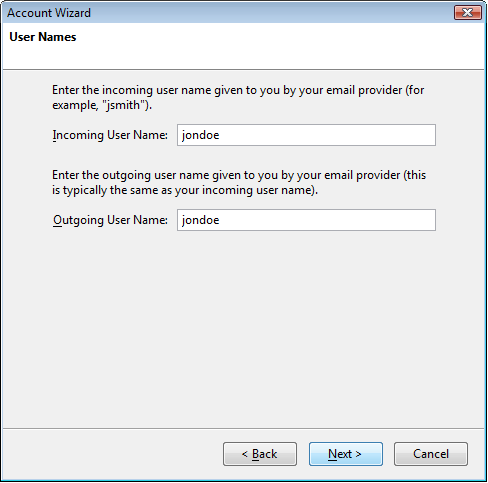
Task: Go back using the < Back button
Action: 260,454
